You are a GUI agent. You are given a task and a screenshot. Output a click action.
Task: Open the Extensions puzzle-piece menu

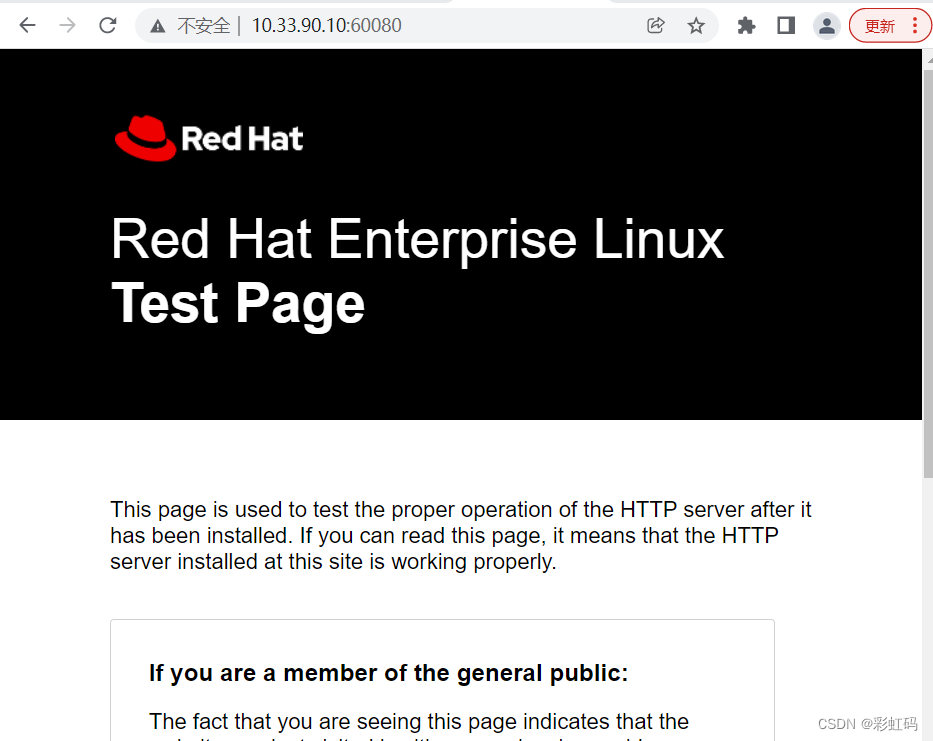pyautogui.click(x=746, y=26)
